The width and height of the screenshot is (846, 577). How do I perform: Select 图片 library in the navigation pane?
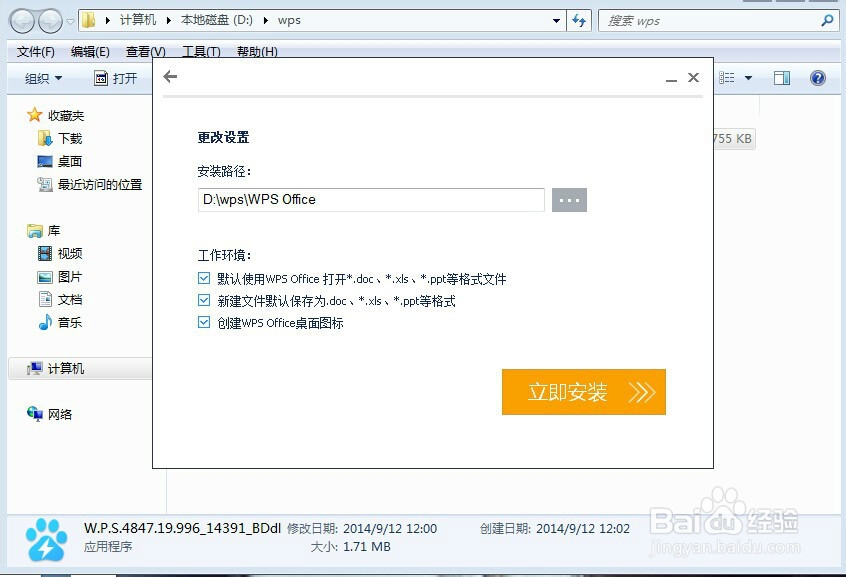tap(70, 277)
